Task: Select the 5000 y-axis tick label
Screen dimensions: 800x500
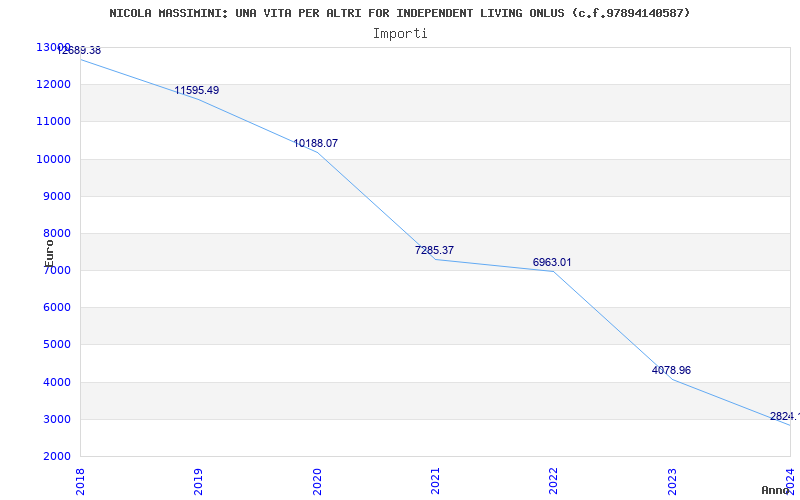Action: click(56, 345)
